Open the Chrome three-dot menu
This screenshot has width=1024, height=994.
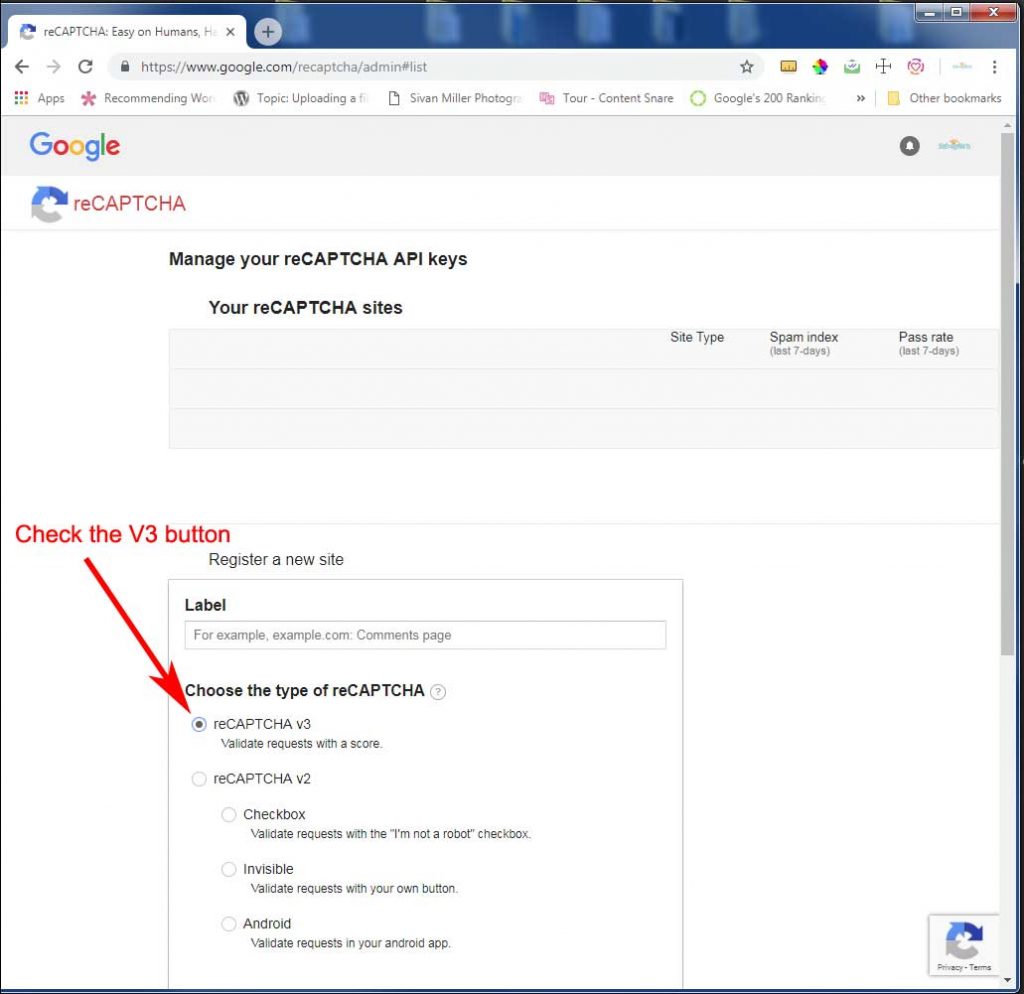pyautogui.click(x=994, y=67)
